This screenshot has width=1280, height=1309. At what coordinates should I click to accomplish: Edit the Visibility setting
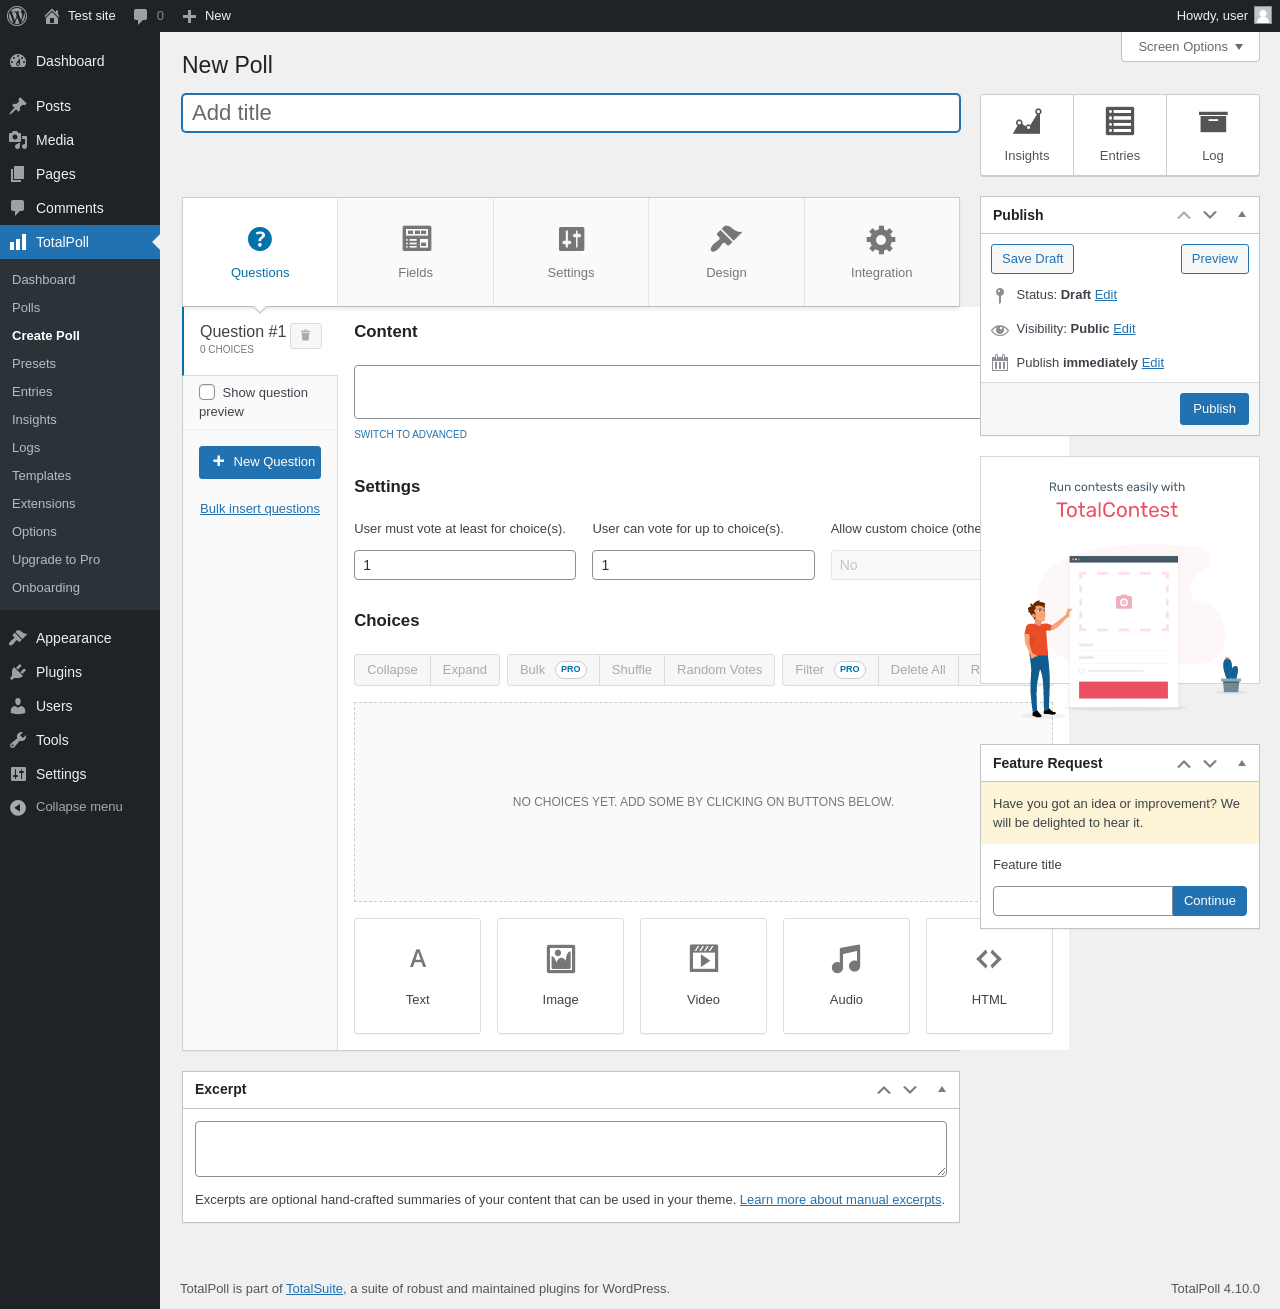(x=1124, y=329)
